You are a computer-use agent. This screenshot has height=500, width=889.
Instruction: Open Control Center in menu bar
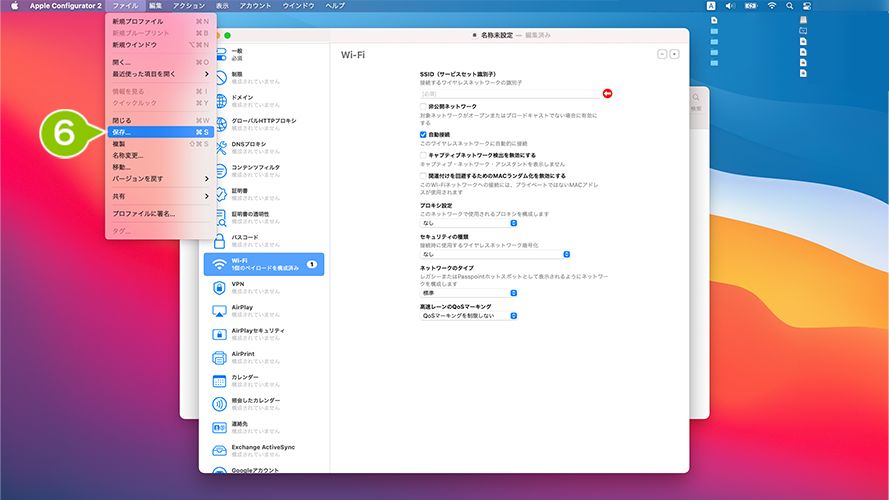pos(807,6)
